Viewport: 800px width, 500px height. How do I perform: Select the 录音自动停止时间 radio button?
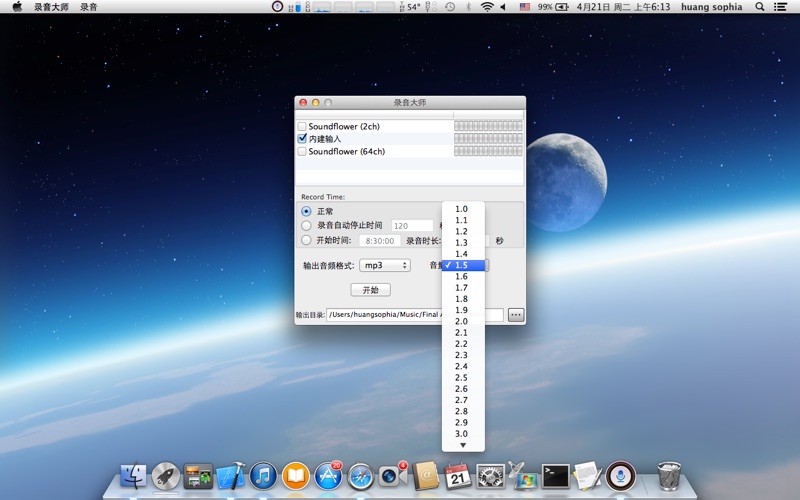click(306, 226)
